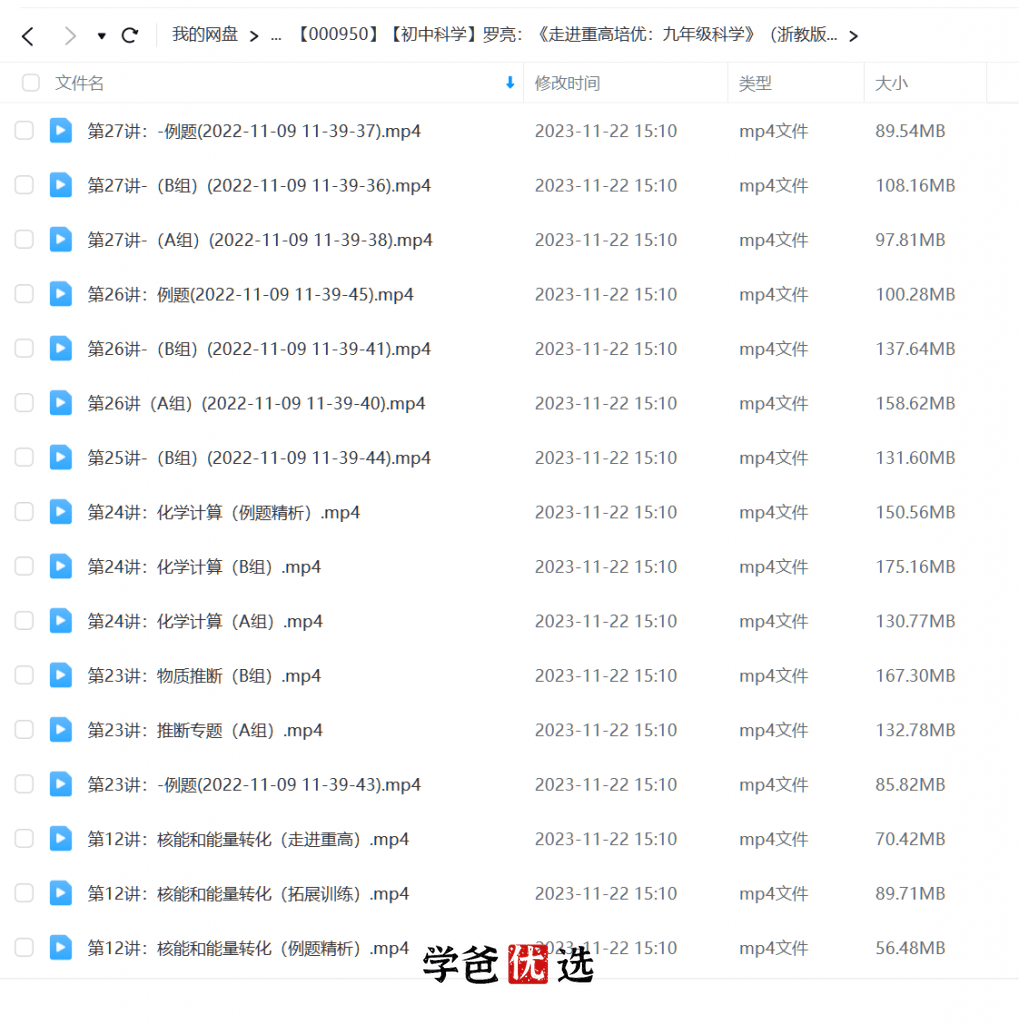Click the video icon of 第24讲：化学计算（B组）

(x=61, y=566)
